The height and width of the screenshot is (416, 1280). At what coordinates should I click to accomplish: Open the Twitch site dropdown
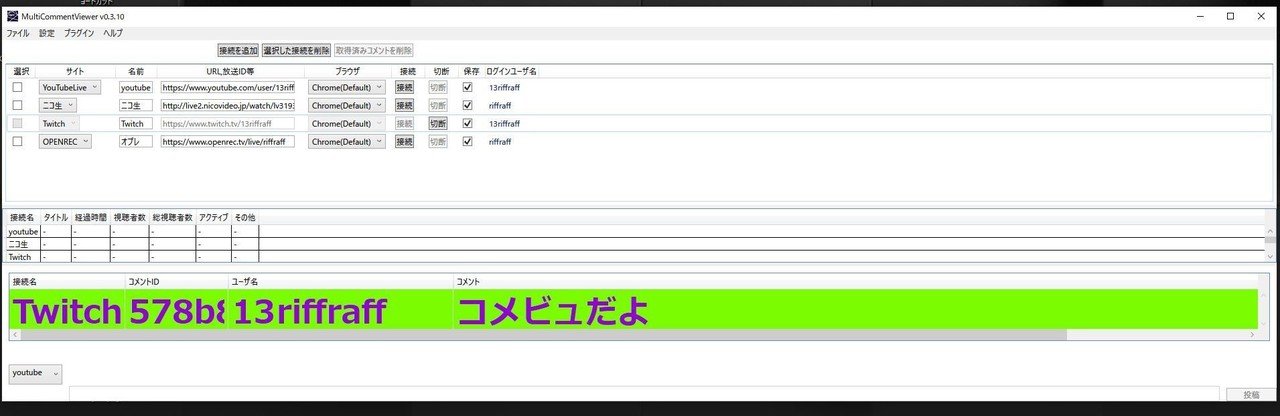click(59, 123)
